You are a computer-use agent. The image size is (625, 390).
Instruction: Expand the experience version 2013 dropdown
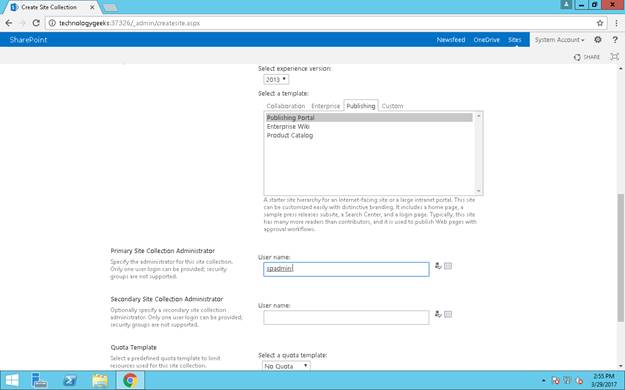(276, 79)
